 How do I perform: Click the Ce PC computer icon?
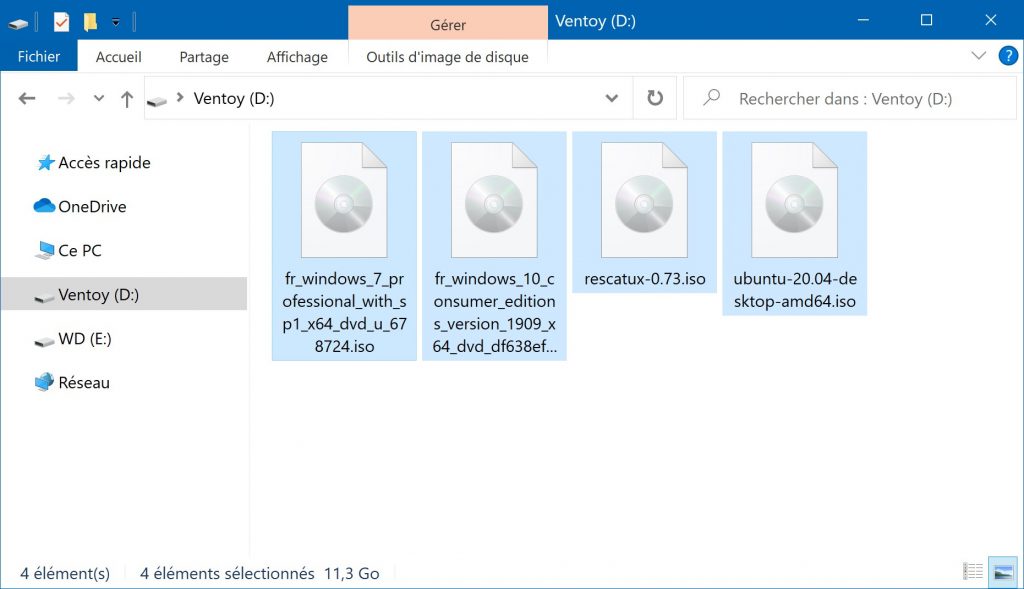(44, 250)
